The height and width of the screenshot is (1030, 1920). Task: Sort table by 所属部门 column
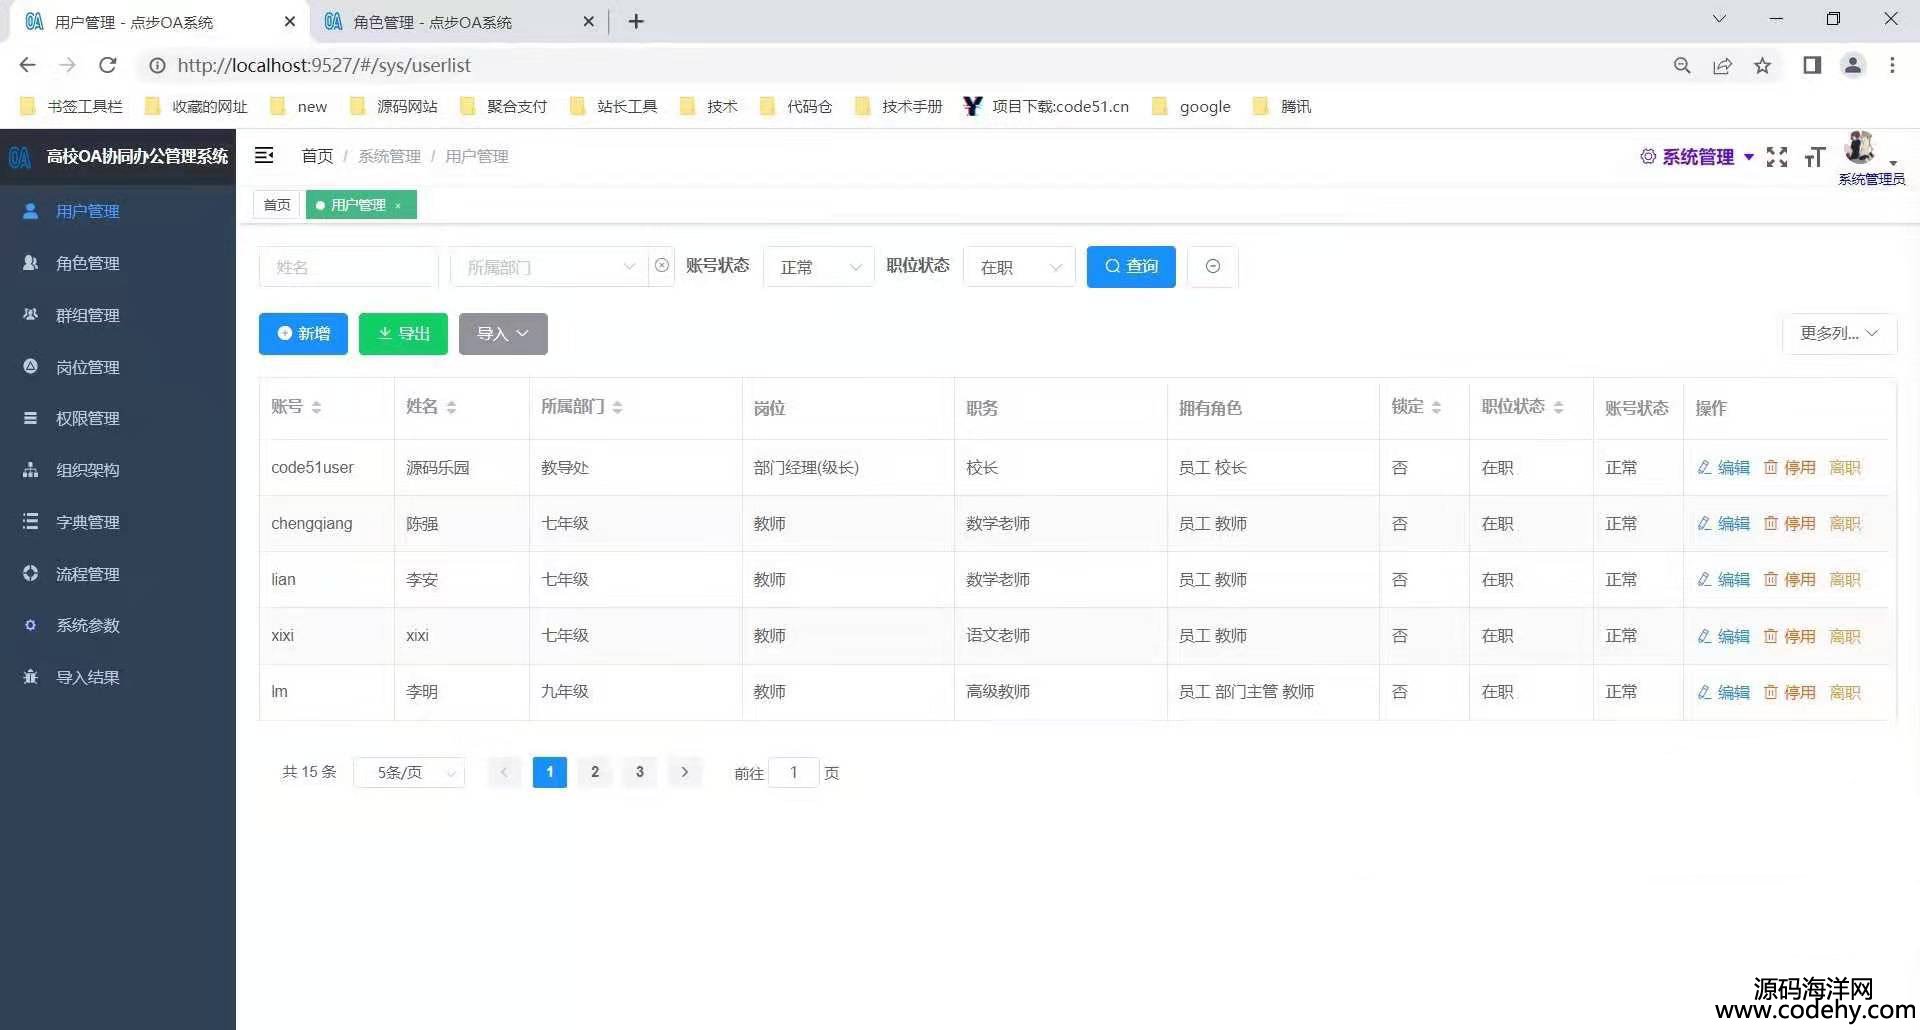(617, 407)
